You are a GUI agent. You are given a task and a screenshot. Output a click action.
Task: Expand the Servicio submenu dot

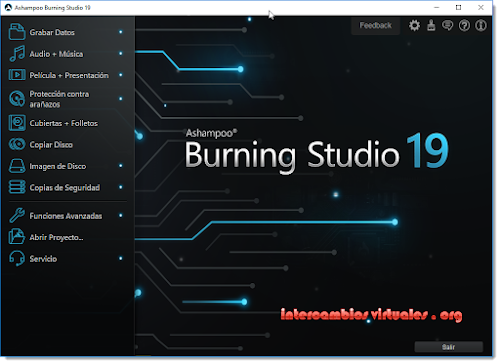(121, 258)
